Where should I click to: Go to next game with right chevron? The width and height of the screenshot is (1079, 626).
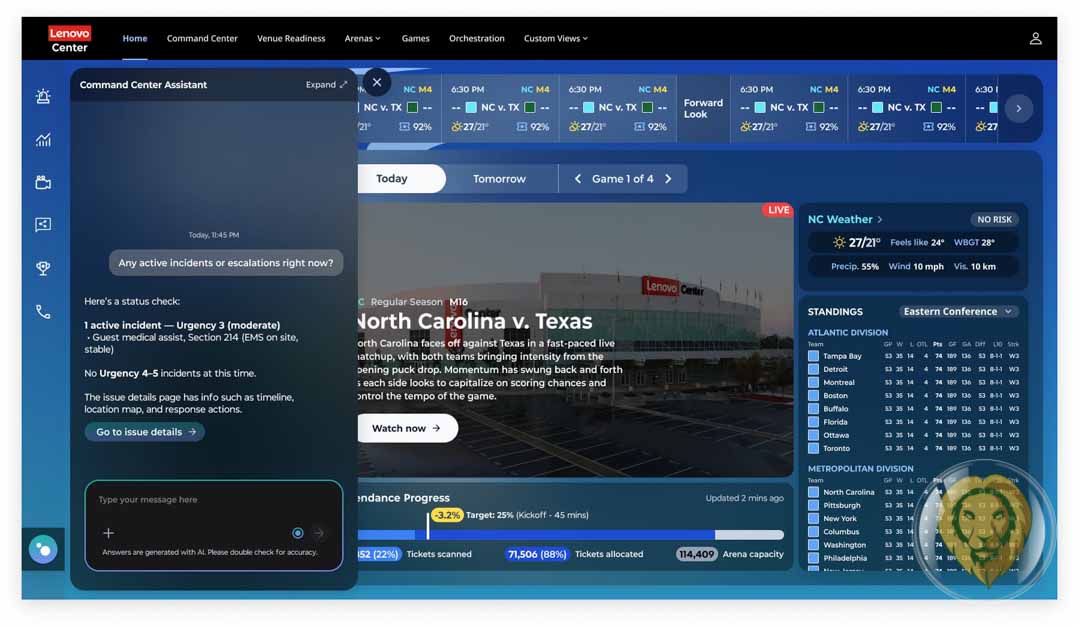pyautogui.click(x=668, y=179)
